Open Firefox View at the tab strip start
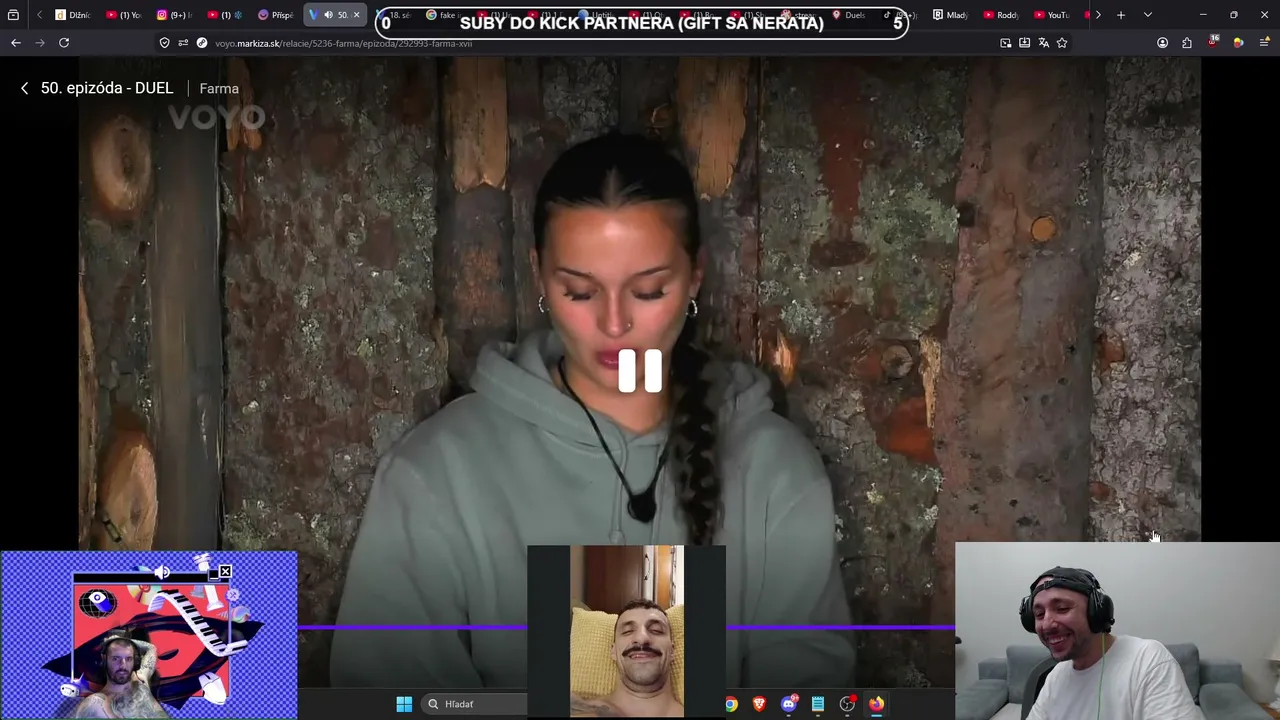This screenshot has height=720, width=1280. (x=13, y=15)
